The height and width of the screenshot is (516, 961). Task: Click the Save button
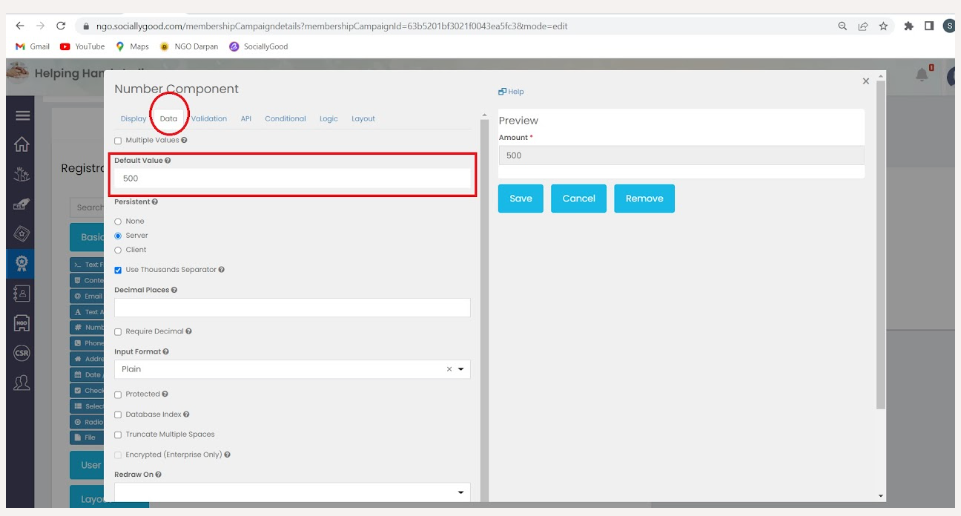pyautogui.click(x=520, y=199)
